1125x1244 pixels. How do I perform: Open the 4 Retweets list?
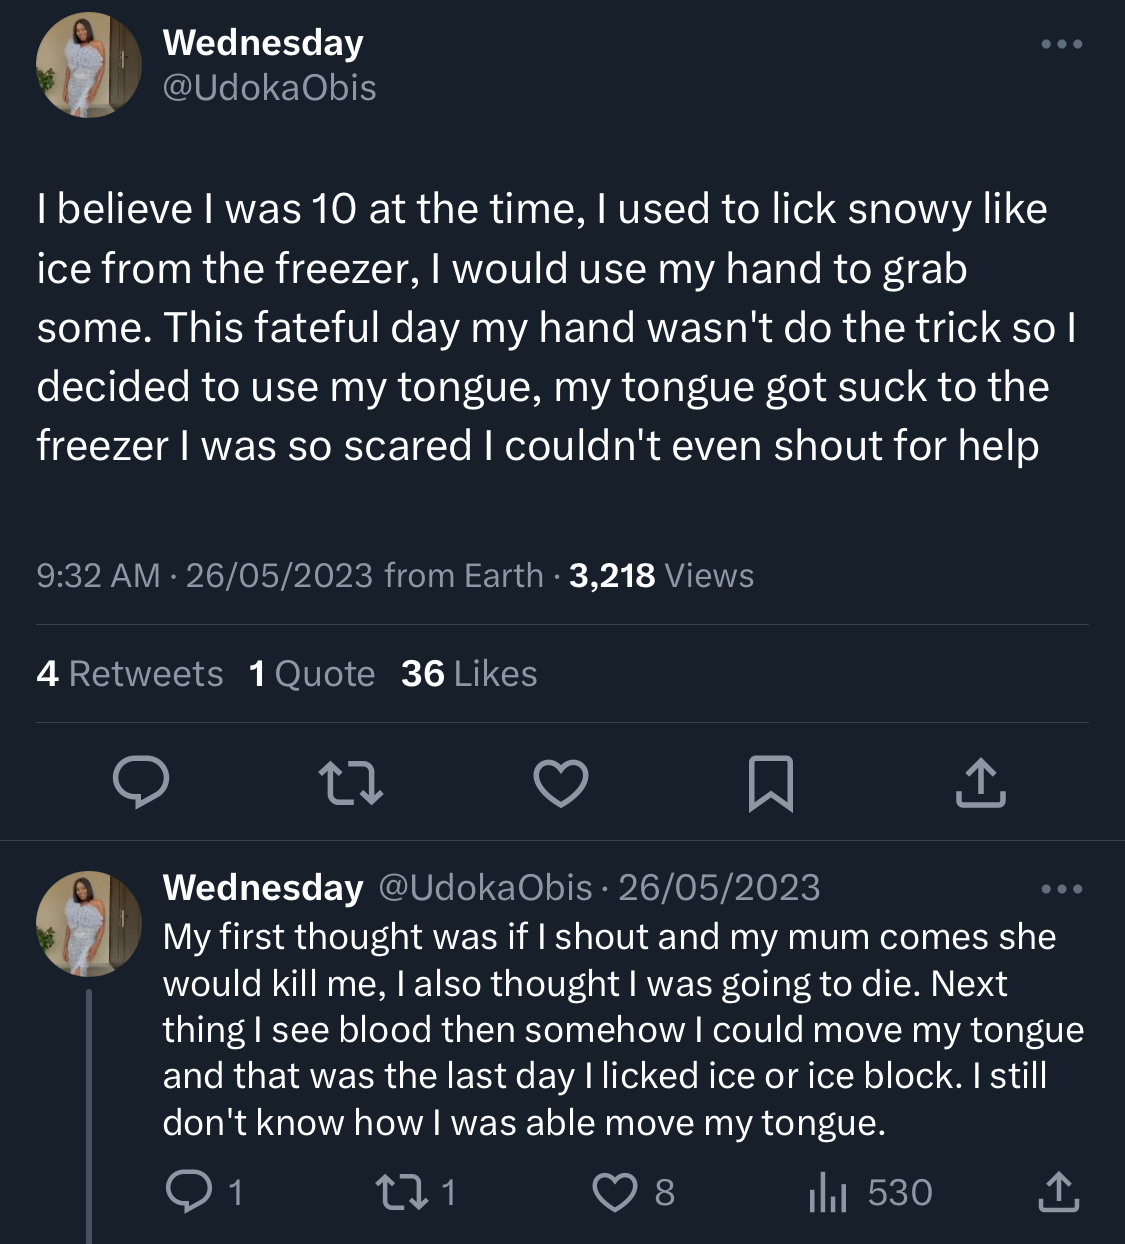(x=129, y=674)
